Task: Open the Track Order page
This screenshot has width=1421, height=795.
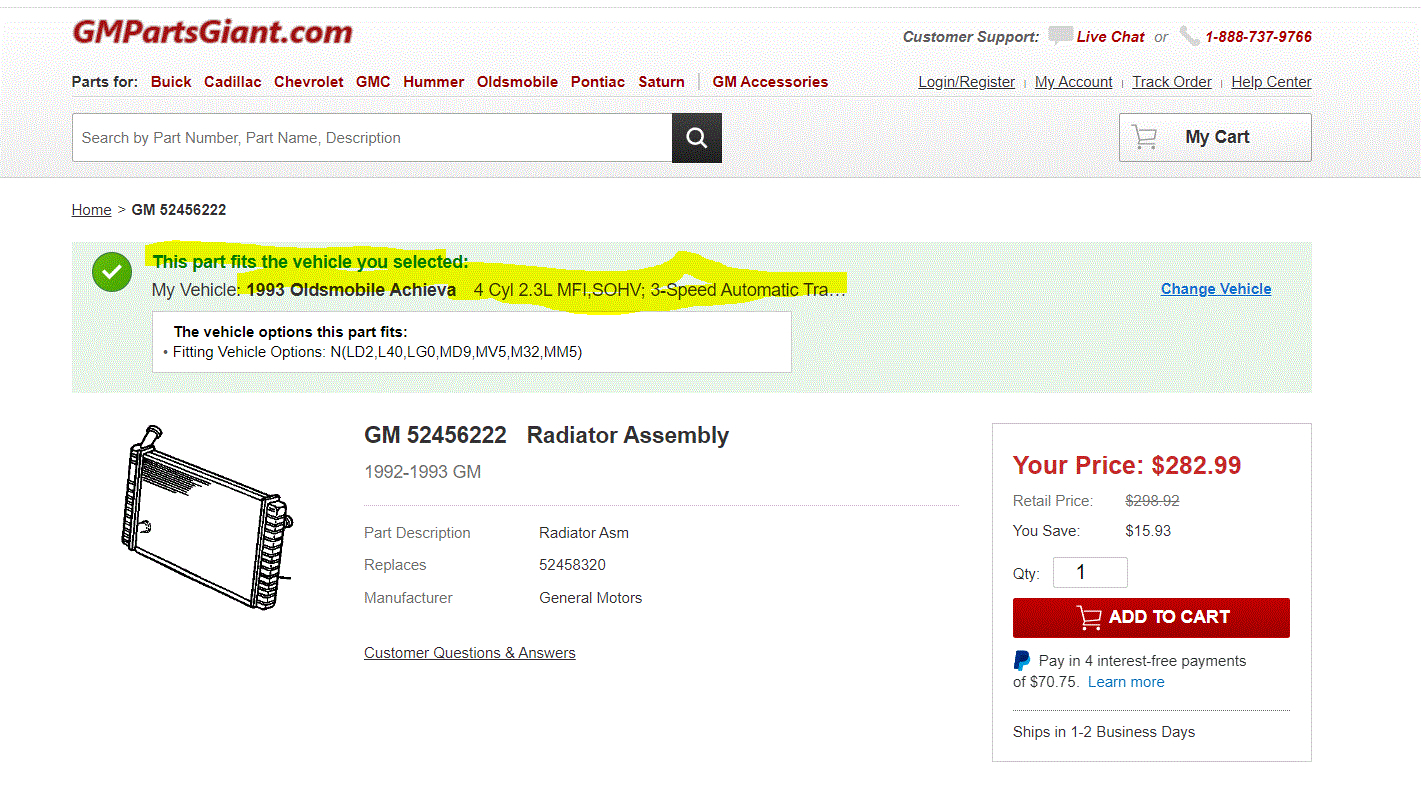Action: (x=1172, y=82)
